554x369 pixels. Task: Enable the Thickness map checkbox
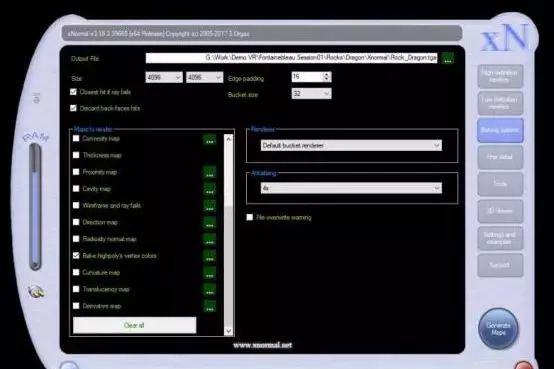[x=76, y=155]
